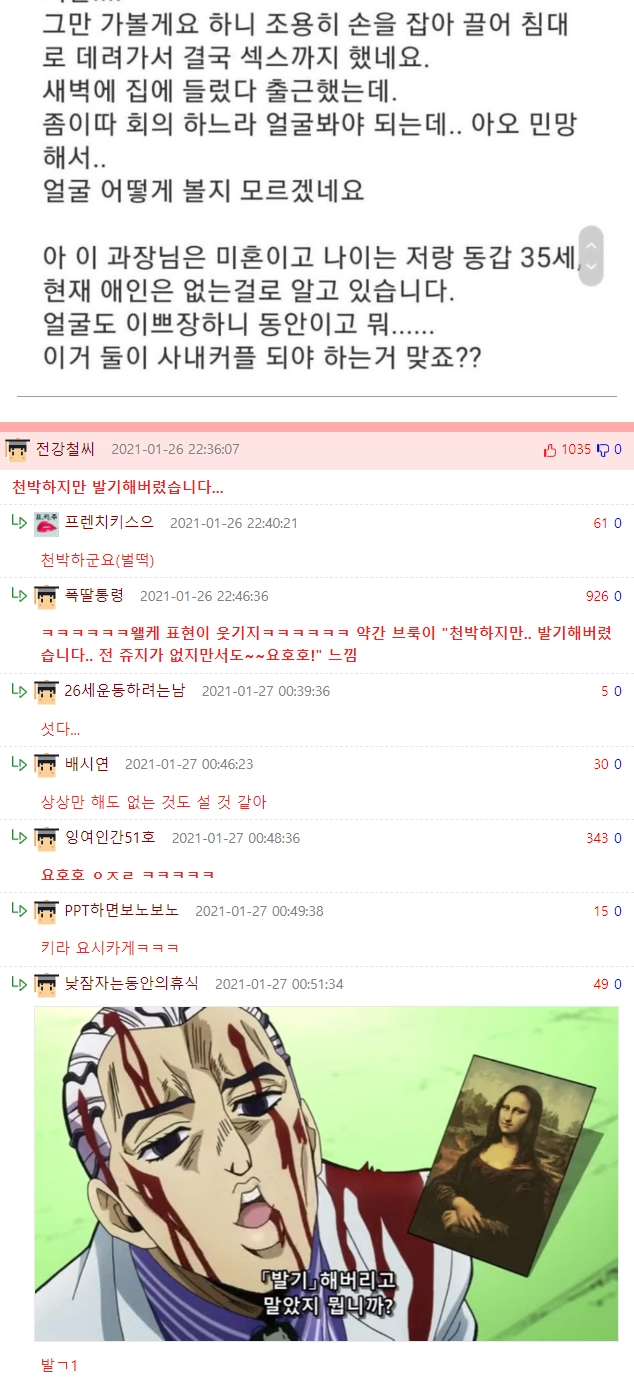
Task: Click username 낮잠자는동안의휴식
Action: pyautogui.click(x=132, y=984)
